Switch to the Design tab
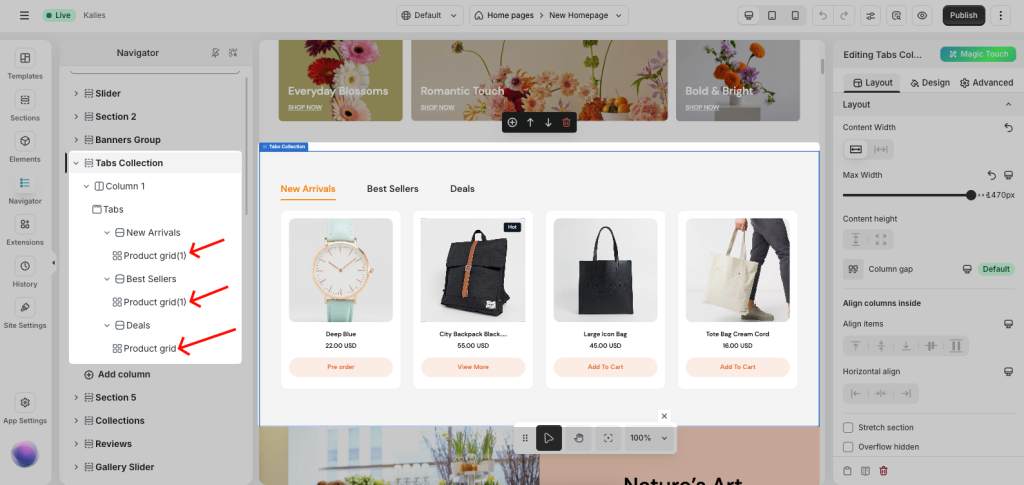Image resolution: width=1024 pixels, height=485 pixels. coord(929,83)
